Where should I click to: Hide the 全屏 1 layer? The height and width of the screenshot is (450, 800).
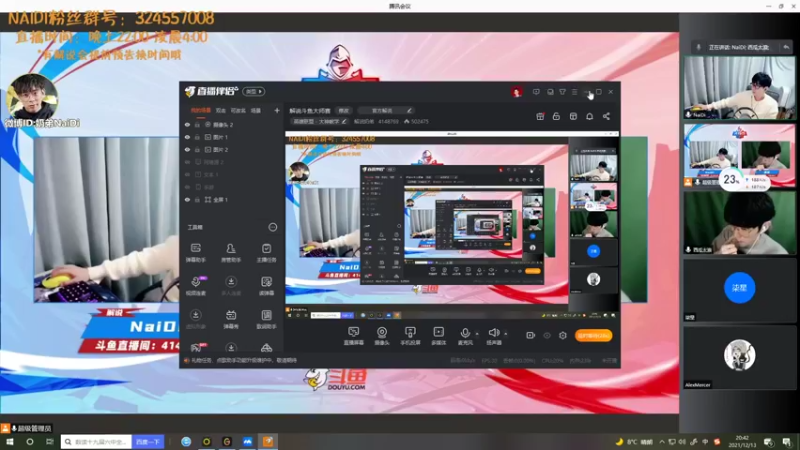click(187, 199)
